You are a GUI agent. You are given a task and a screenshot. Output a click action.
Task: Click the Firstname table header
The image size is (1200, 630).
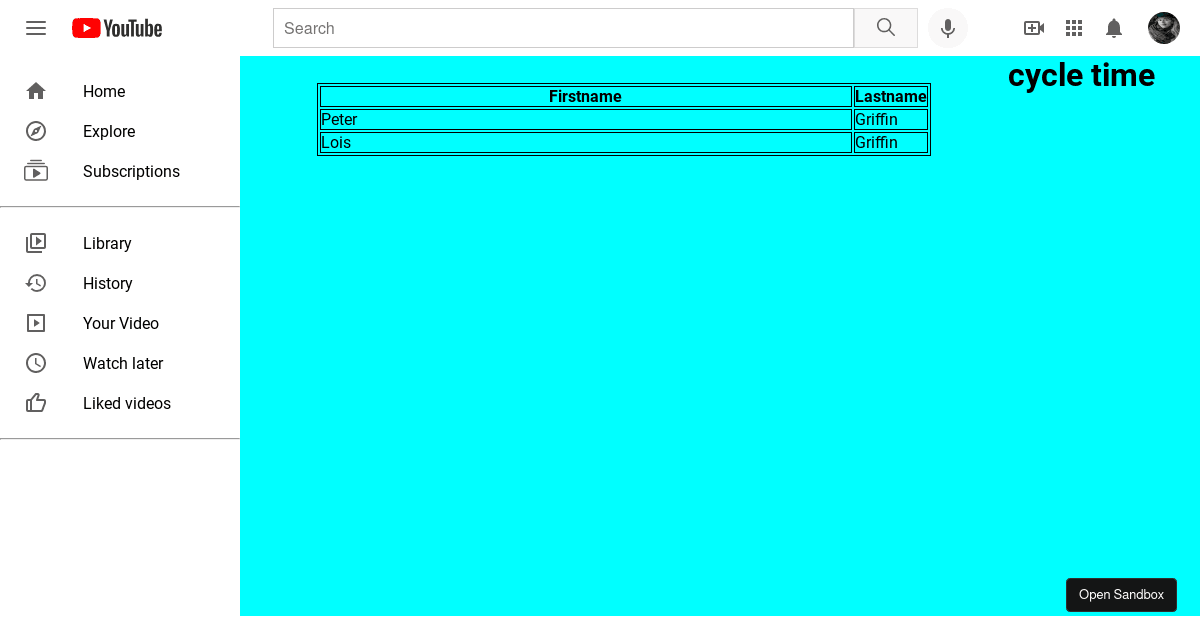pyautogui.click(x=585, y=96)
